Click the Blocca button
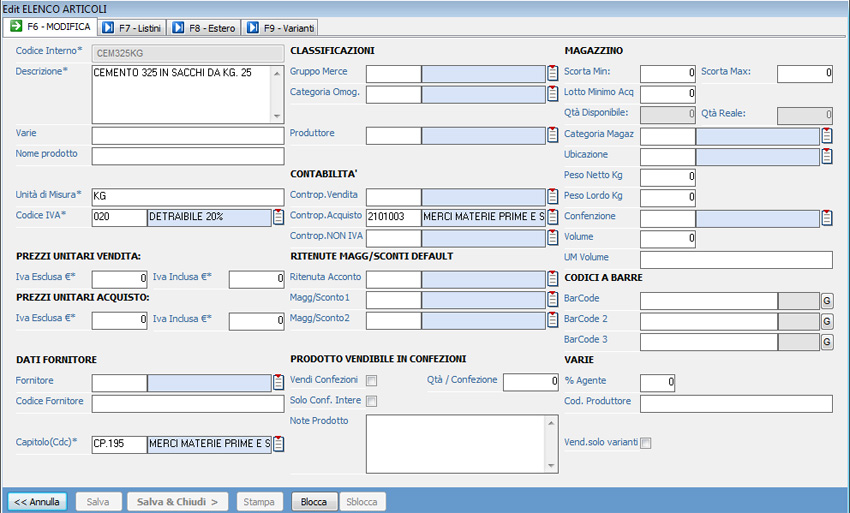This screenshot has width=850, height=513. point(314,501)
